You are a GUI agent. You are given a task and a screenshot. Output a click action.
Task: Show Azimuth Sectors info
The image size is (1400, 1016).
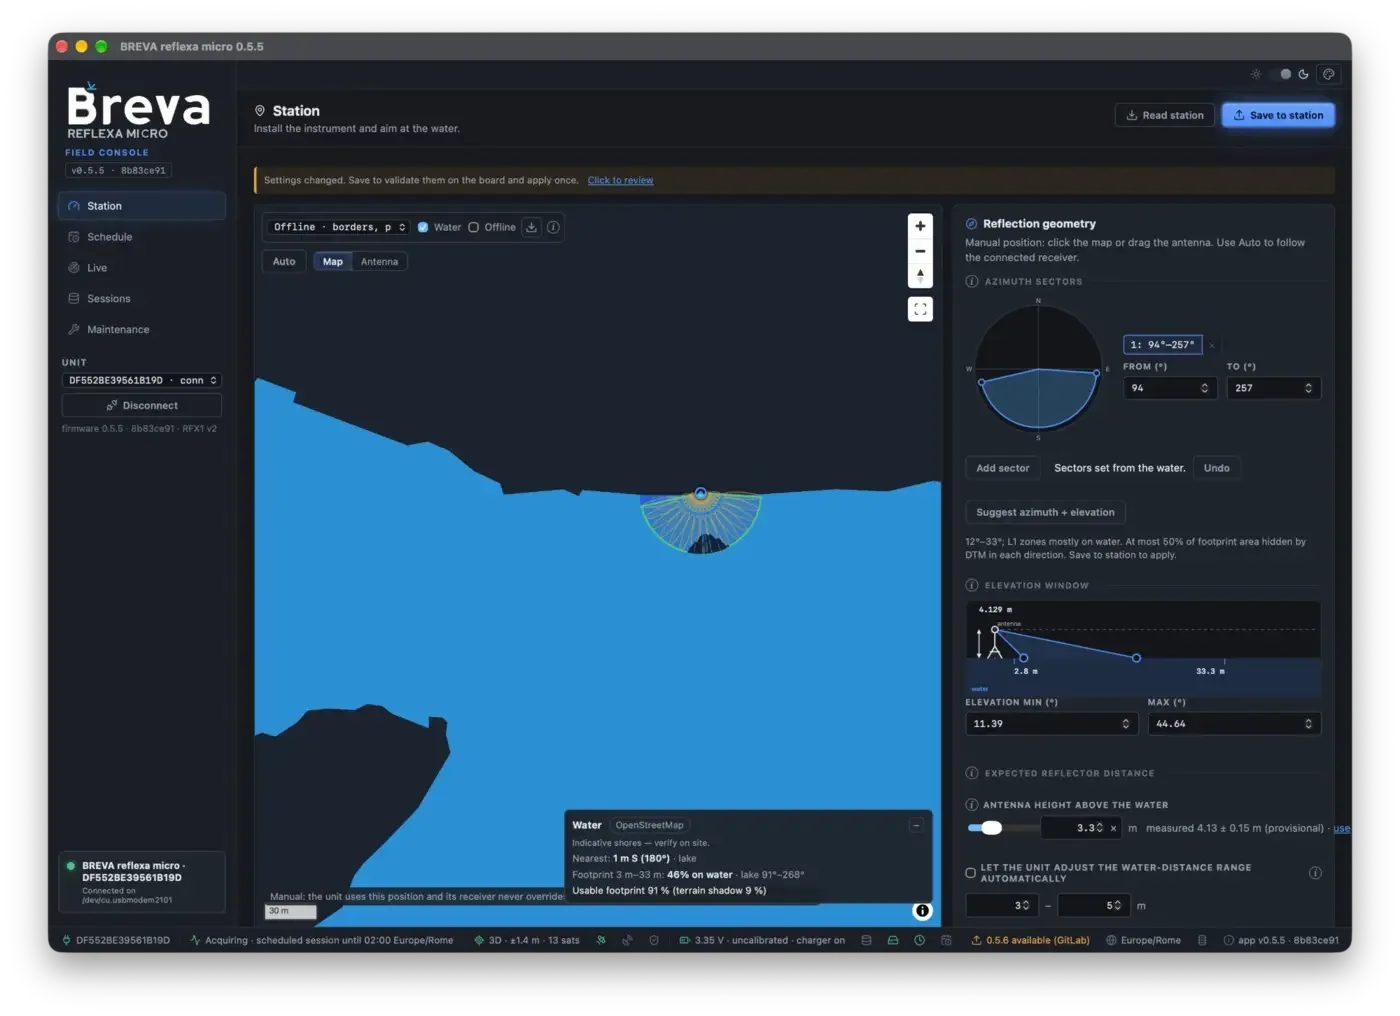(971, 282)
